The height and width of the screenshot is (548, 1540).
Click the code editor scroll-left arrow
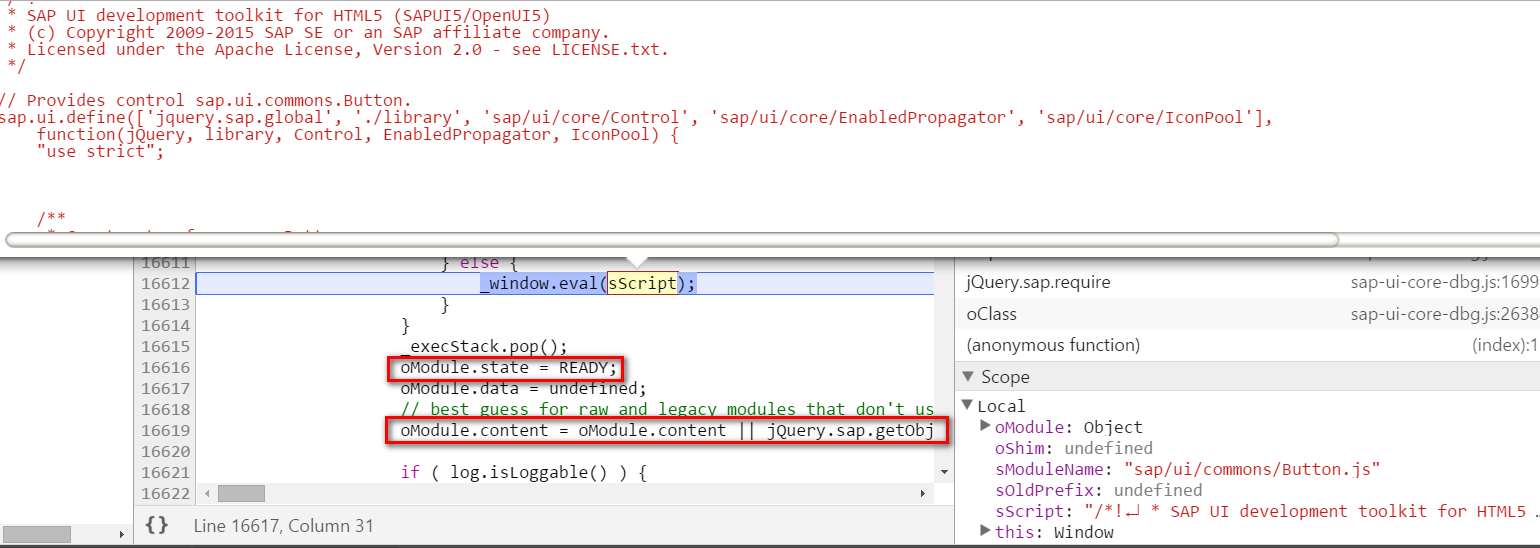[207, 494]
